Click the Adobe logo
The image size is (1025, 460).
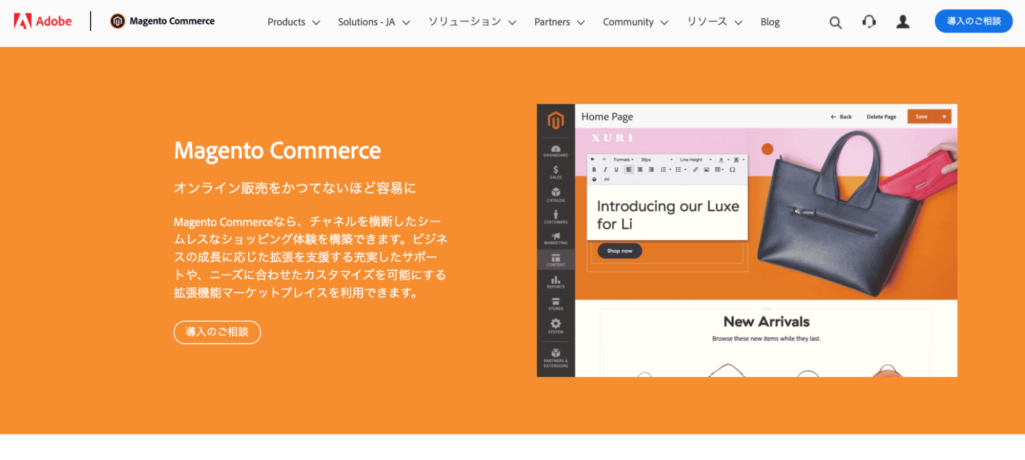coord(42,21)
